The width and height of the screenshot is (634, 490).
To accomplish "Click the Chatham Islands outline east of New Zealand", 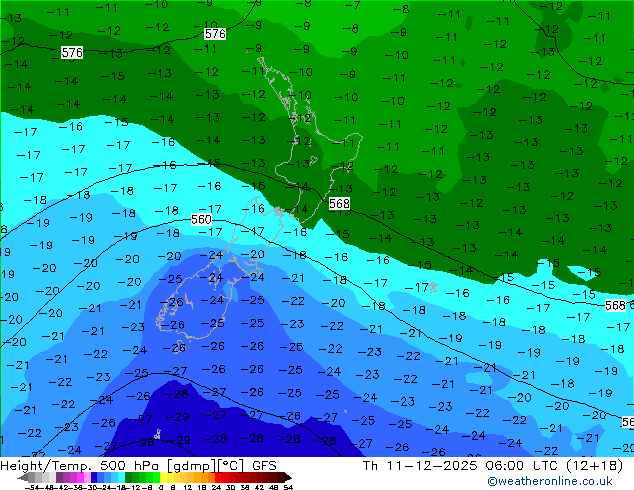I will [x=433, y=287].
